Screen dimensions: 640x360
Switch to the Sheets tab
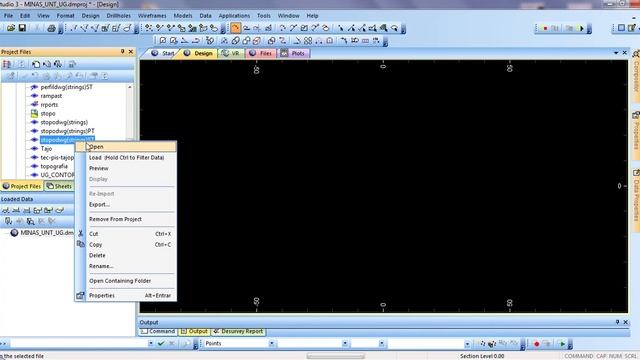point(59,186)
